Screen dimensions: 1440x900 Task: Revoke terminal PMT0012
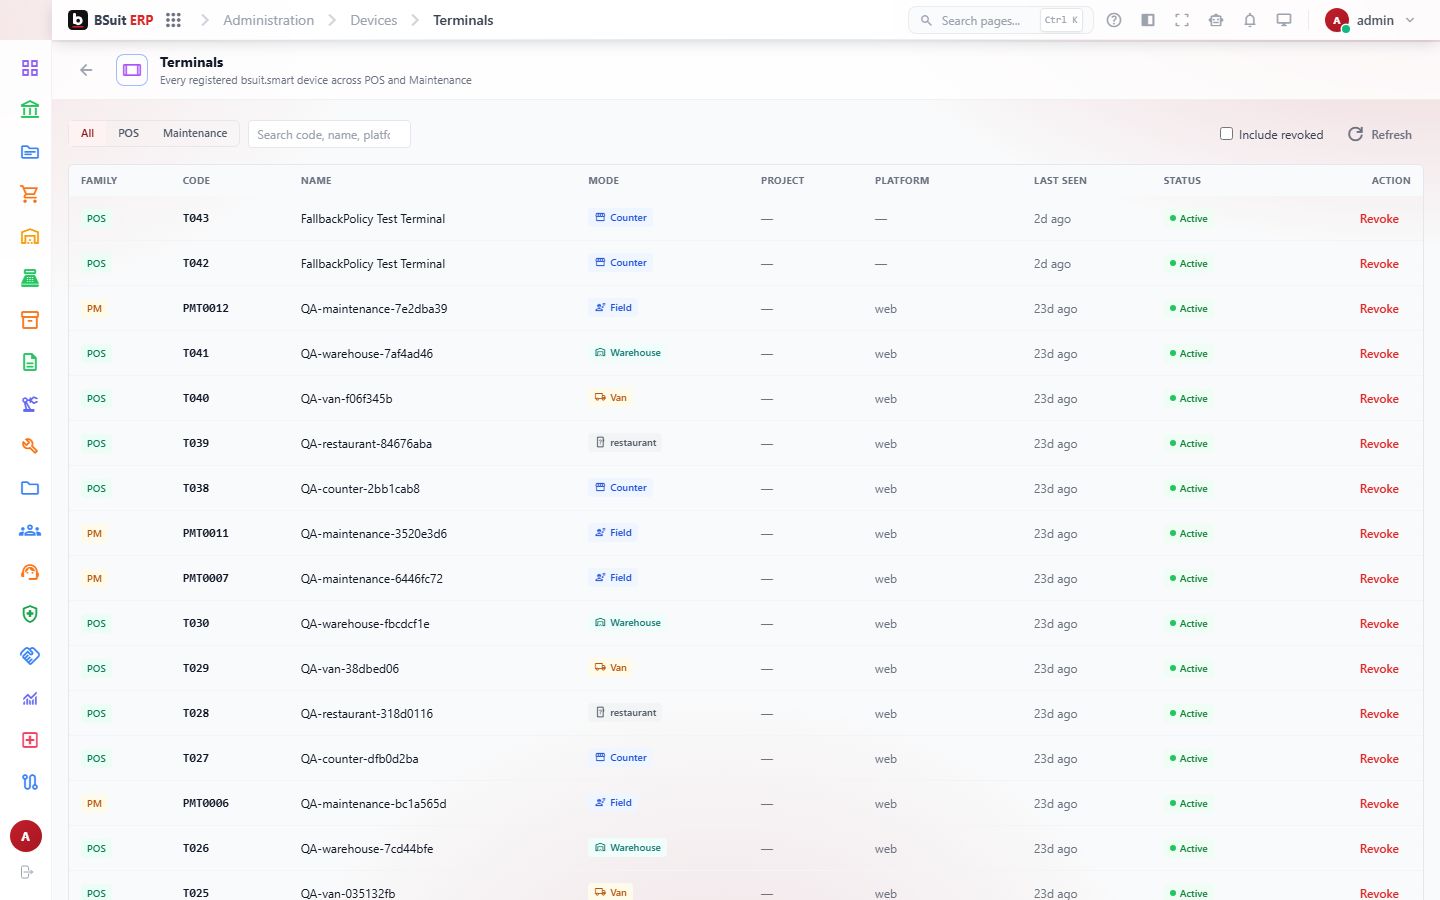pyautogui.click(x=1379, y=308)
